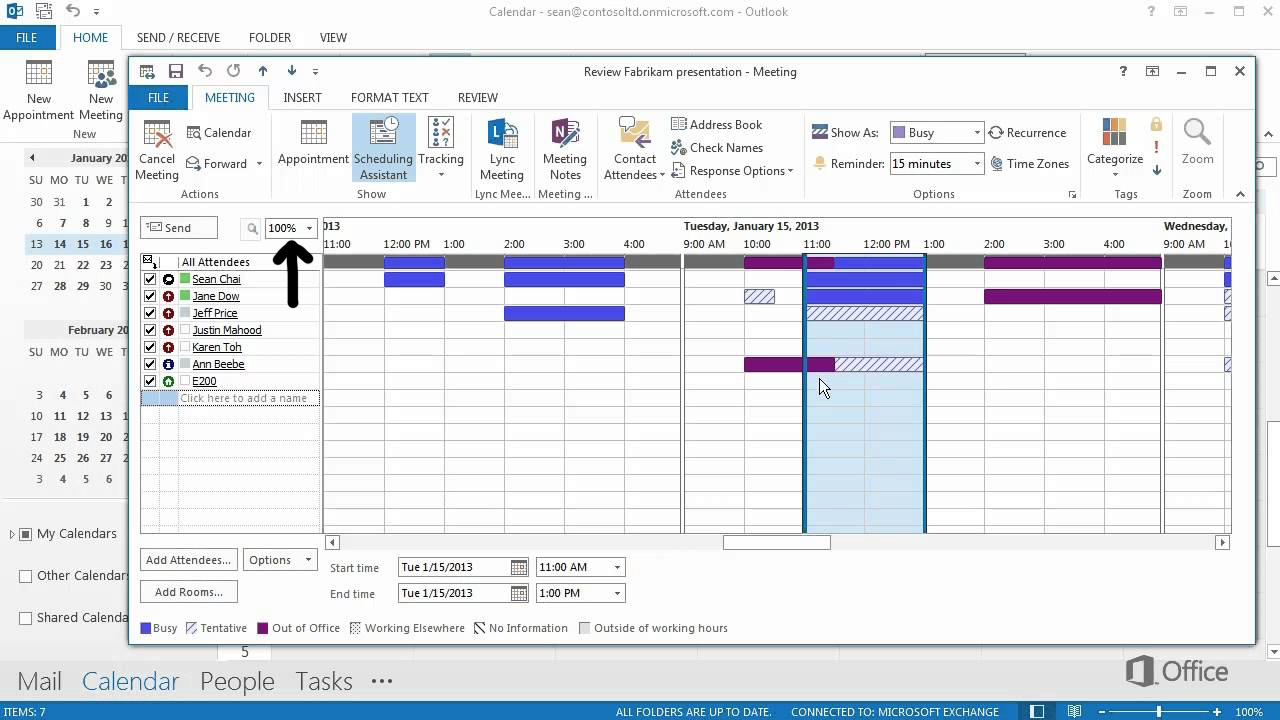Open the Show As dropdown
This screenshot has height=720, width=1280.
977,133
